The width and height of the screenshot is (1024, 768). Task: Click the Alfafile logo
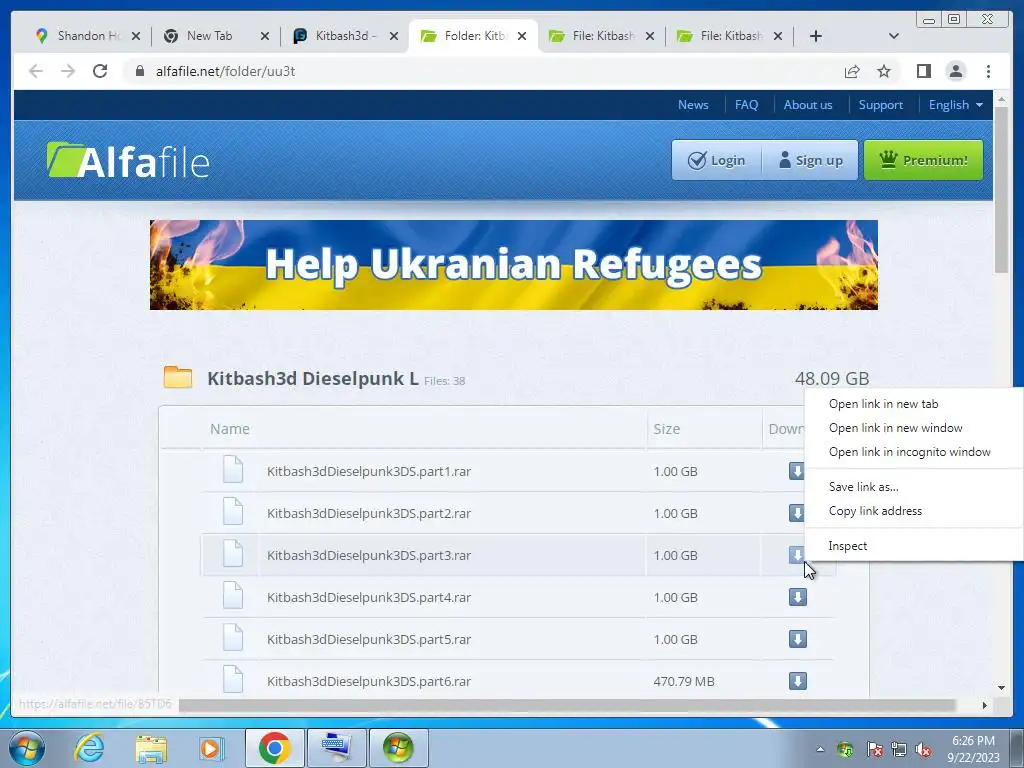point(128,160)
